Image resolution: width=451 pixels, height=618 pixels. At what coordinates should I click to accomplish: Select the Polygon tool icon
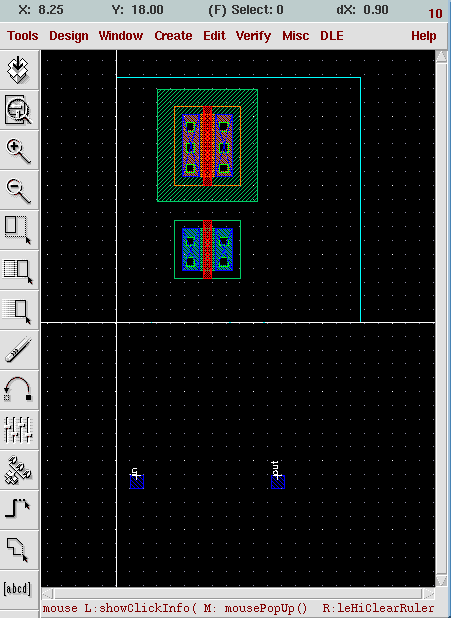point(19,550)
